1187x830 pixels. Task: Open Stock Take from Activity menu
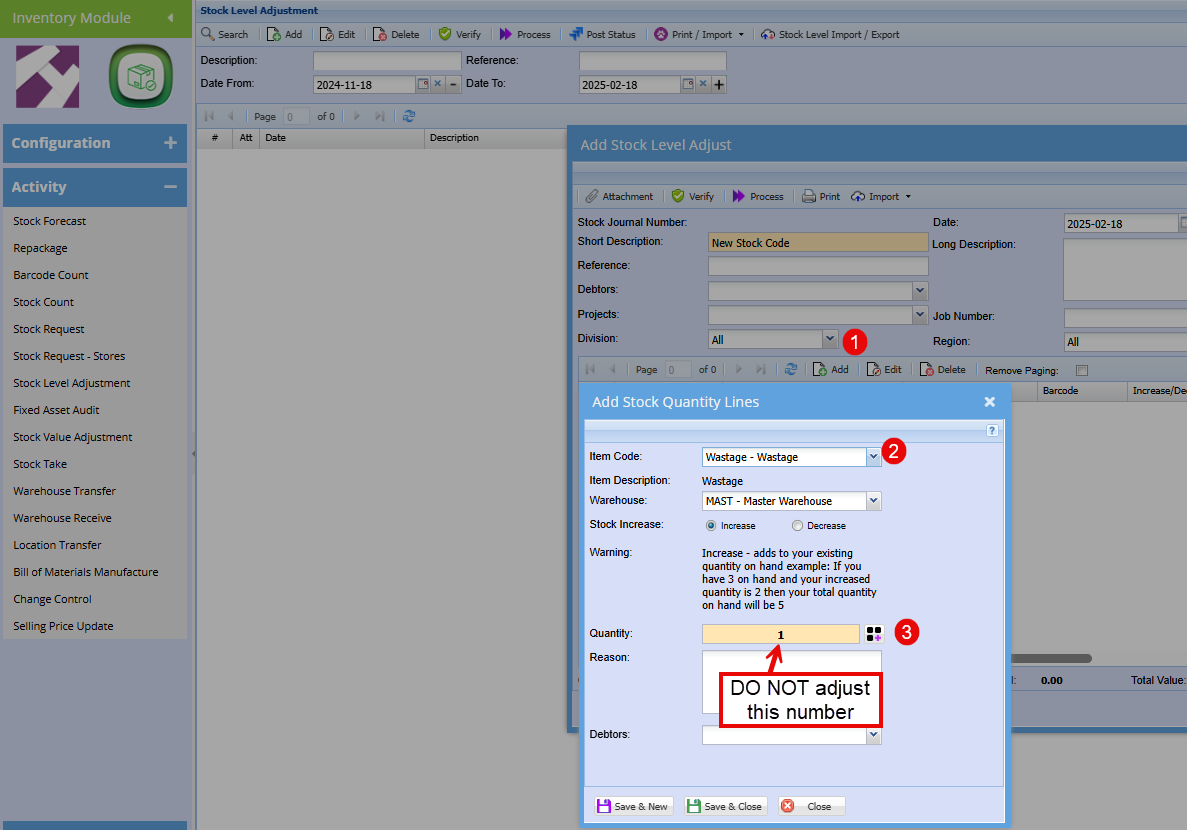click(x=41, y=464)
